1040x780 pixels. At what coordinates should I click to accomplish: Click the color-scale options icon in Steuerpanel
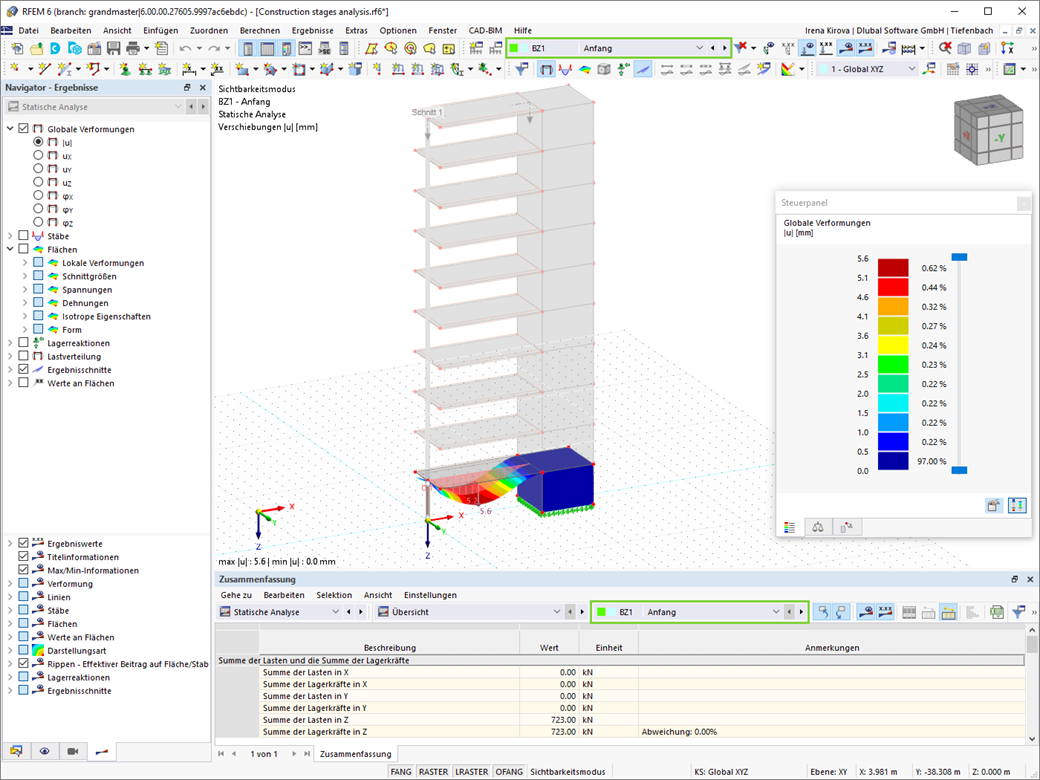pos(1017,506)
